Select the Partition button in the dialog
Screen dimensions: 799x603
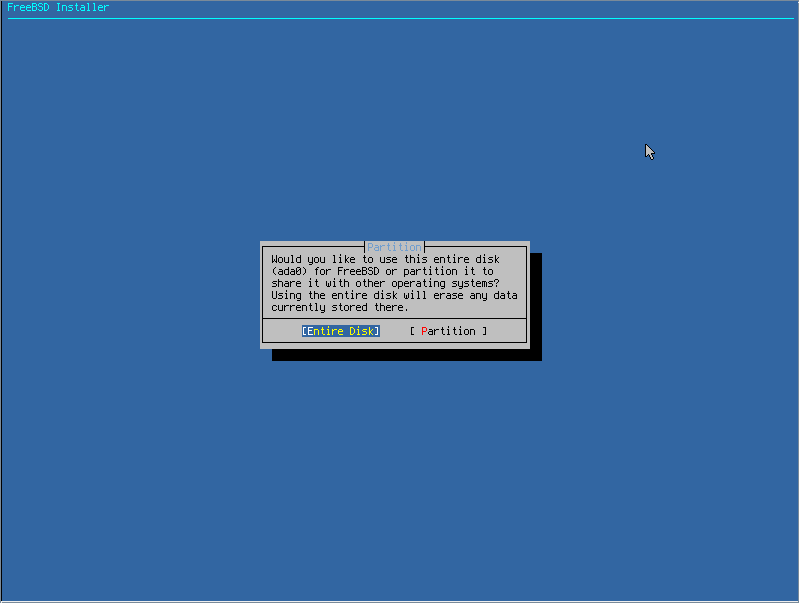coord(448,331)
